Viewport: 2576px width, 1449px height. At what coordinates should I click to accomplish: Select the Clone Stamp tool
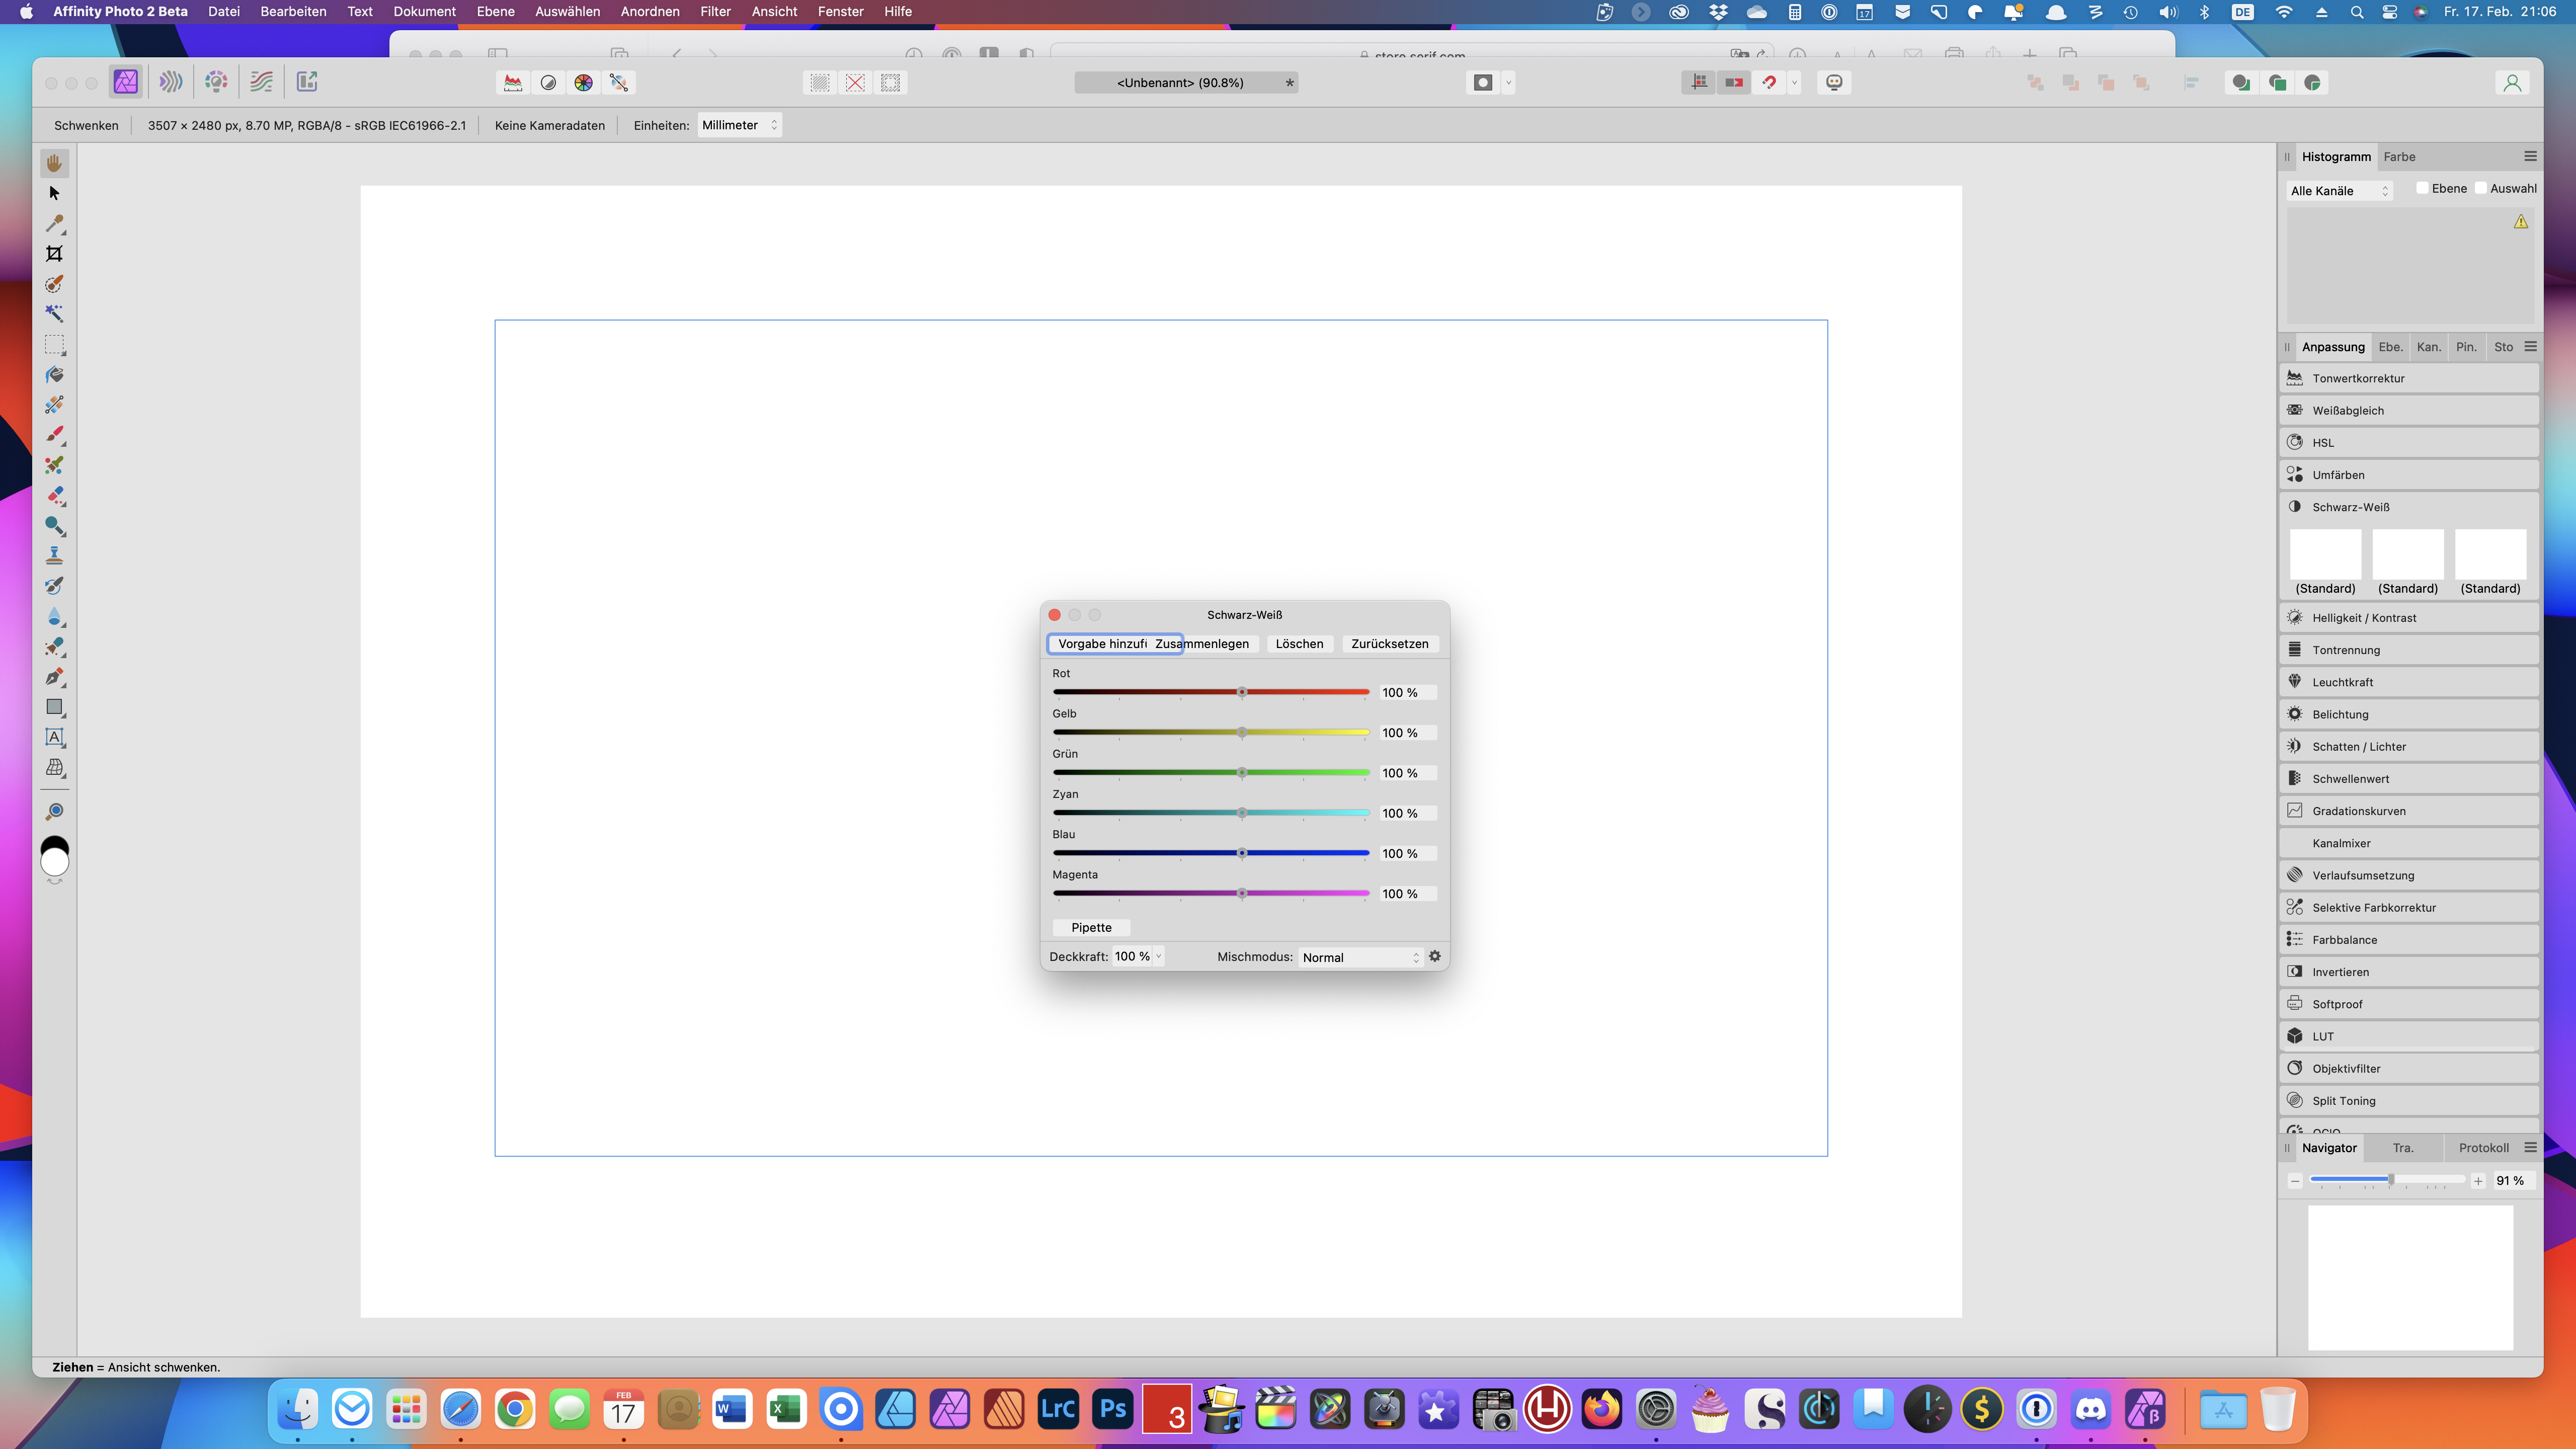point(54,556)
